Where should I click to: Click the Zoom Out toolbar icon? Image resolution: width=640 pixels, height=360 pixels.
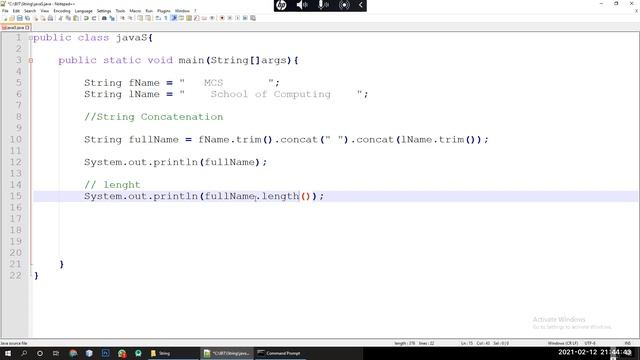[131, 18]
